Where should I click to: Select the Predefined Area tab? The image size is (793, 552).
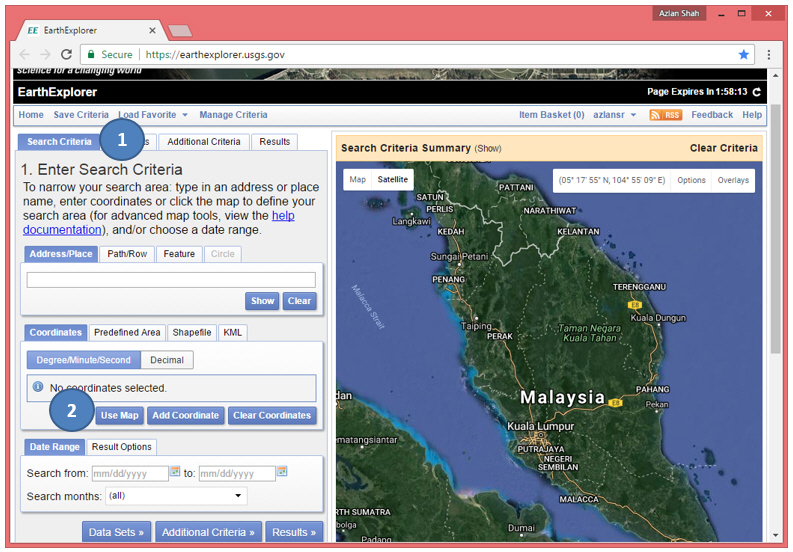pos(127,332)
